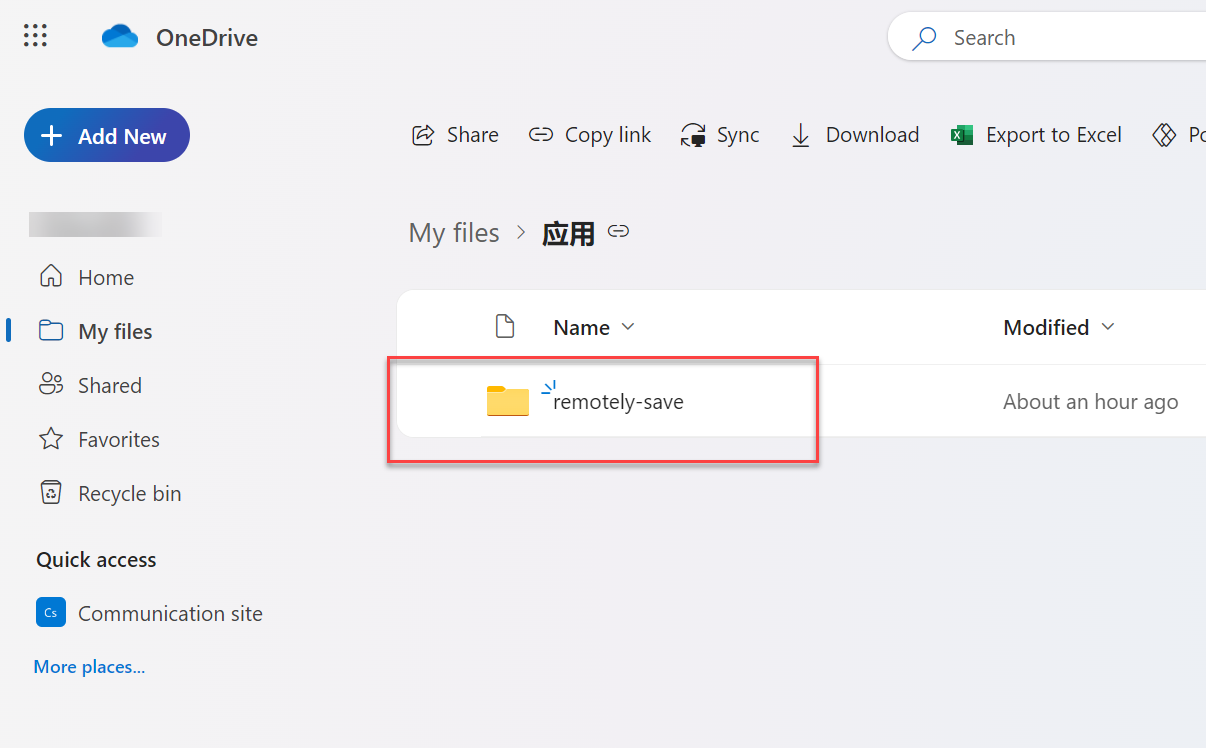Open the Name column sort dropdown
Image resolution: width=1206 pixels, height=748 pixels.
[x=628, y=327]
